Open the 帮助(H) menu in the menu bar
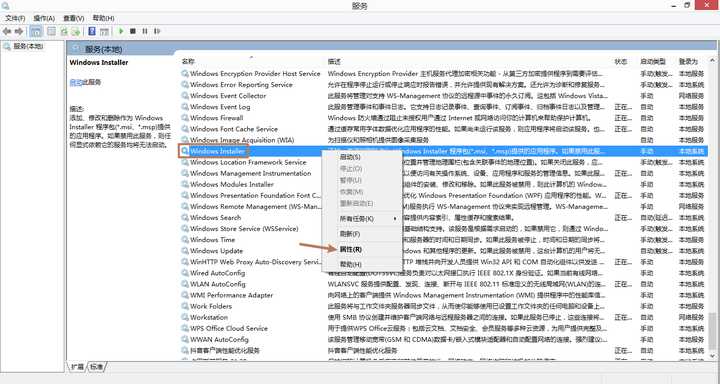The width and height of the screenshot is (720, 384). [103, 18]
